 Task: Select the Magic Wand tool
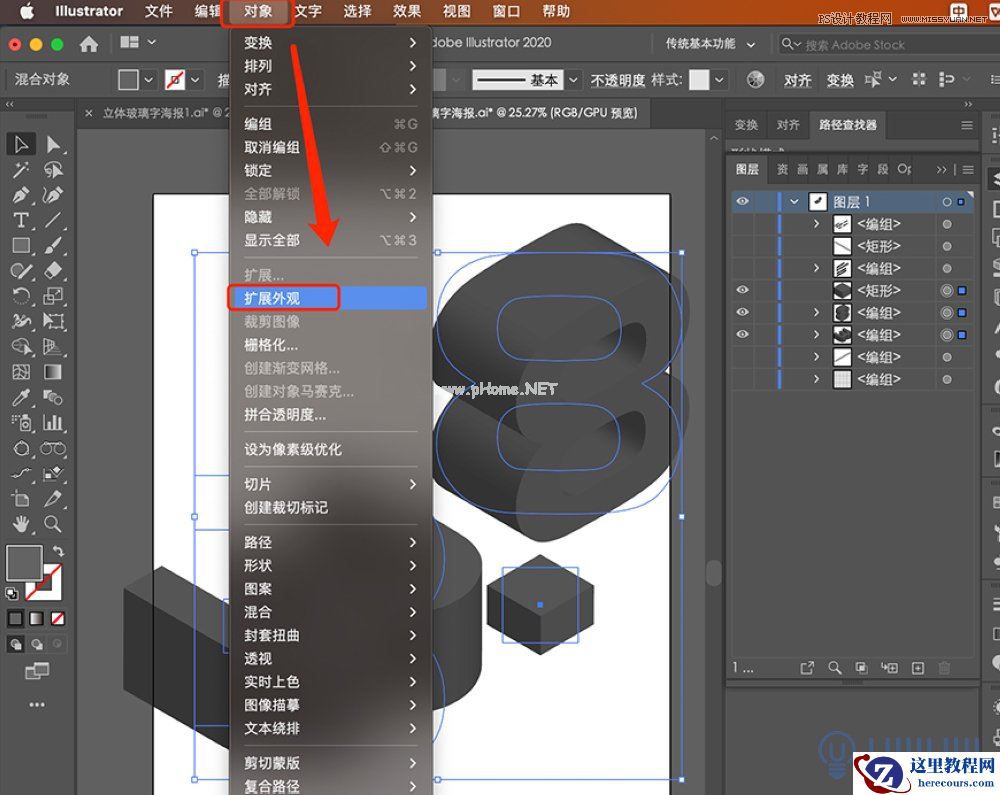[21, 170]
